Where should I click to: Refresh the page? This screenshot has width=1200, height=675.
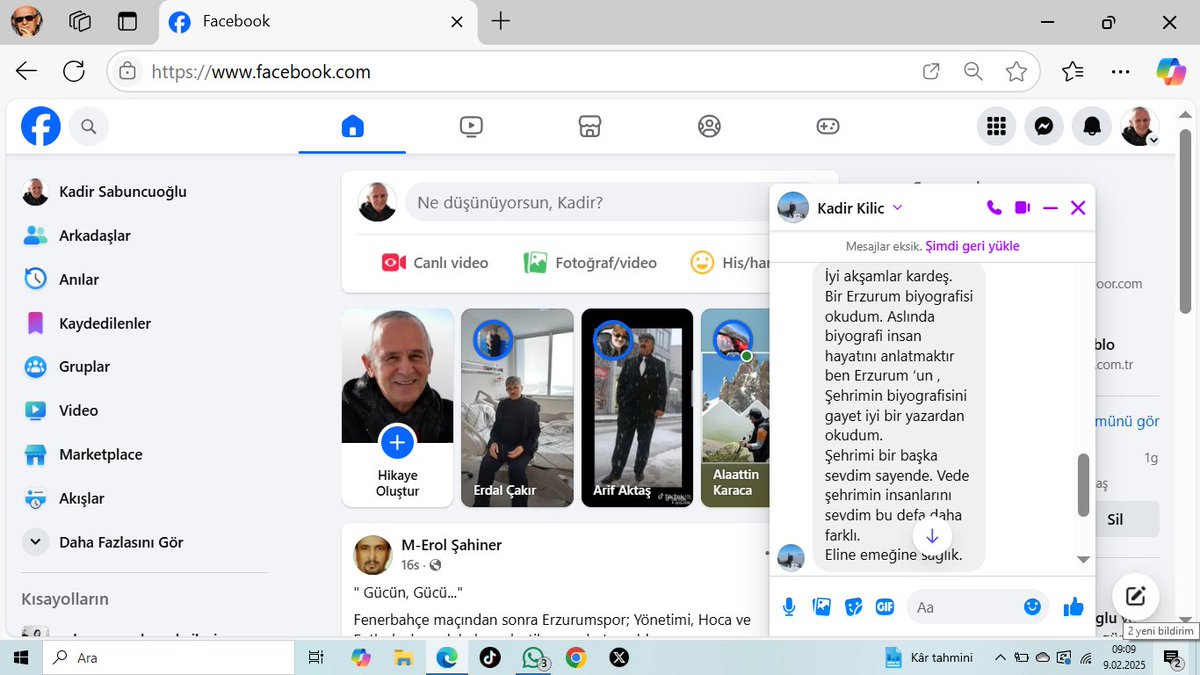(74, 71)
